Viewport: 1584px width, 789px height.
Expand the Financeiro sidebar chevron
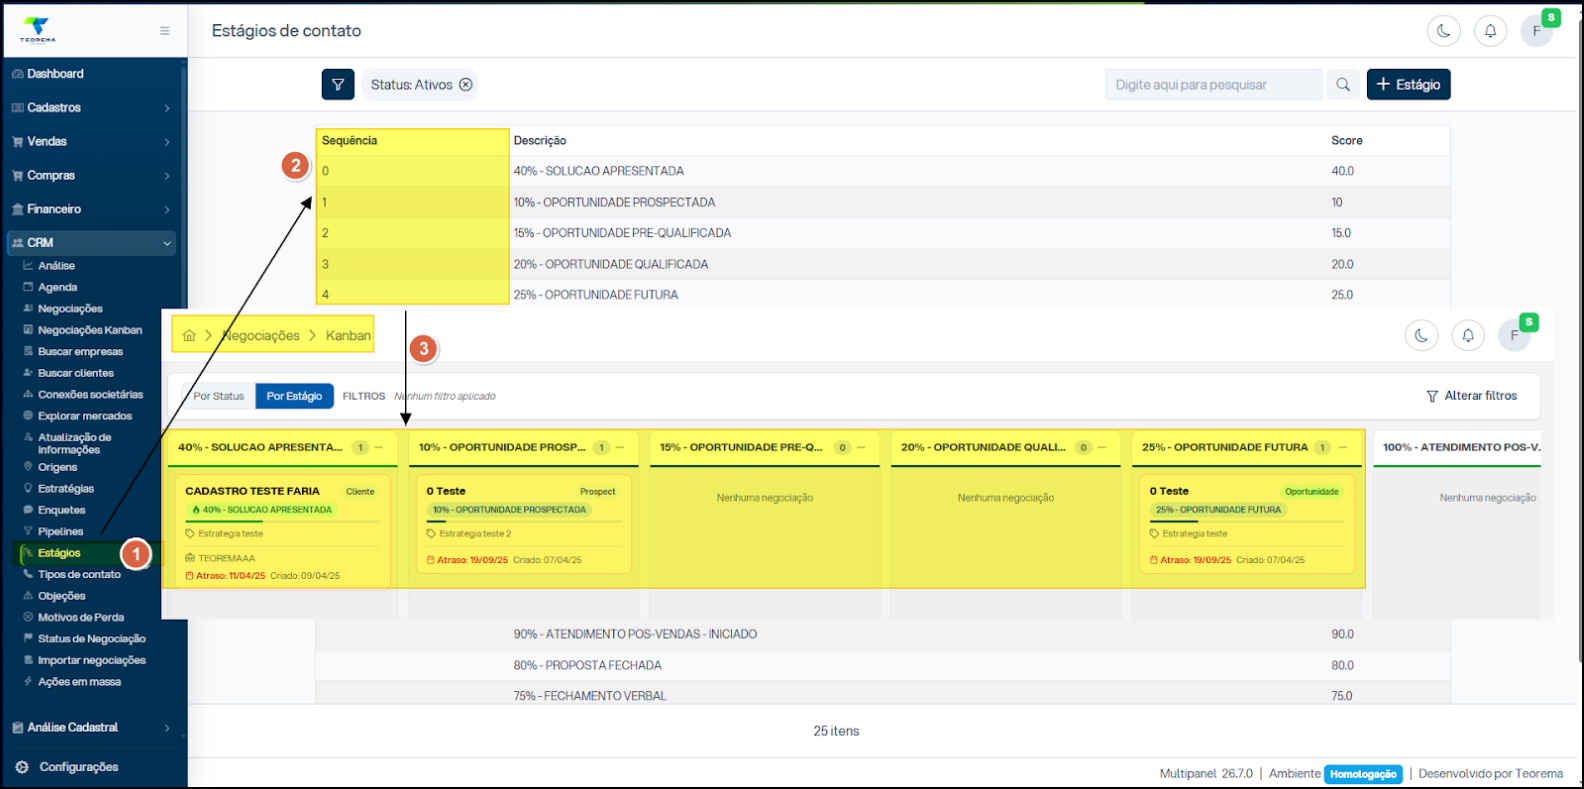167,210
